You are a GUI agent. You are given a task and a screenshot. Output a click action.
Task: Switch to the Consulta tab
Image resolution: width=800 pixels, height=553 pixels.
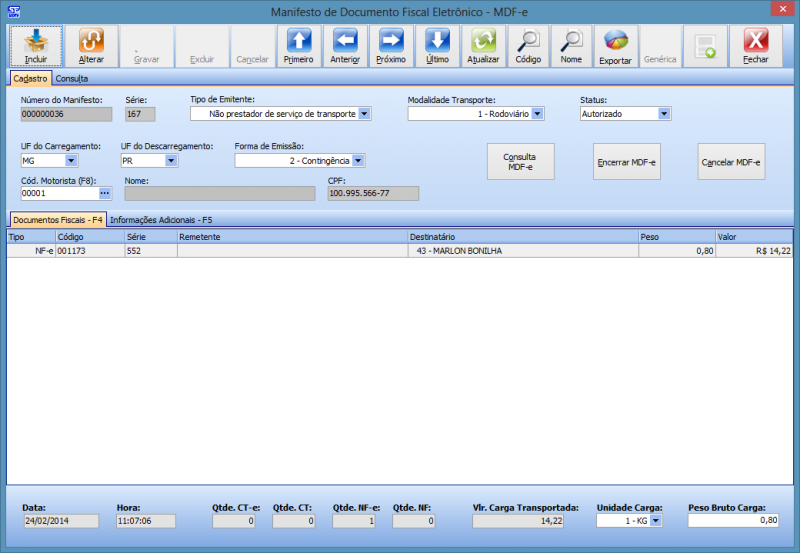(72, 78)
